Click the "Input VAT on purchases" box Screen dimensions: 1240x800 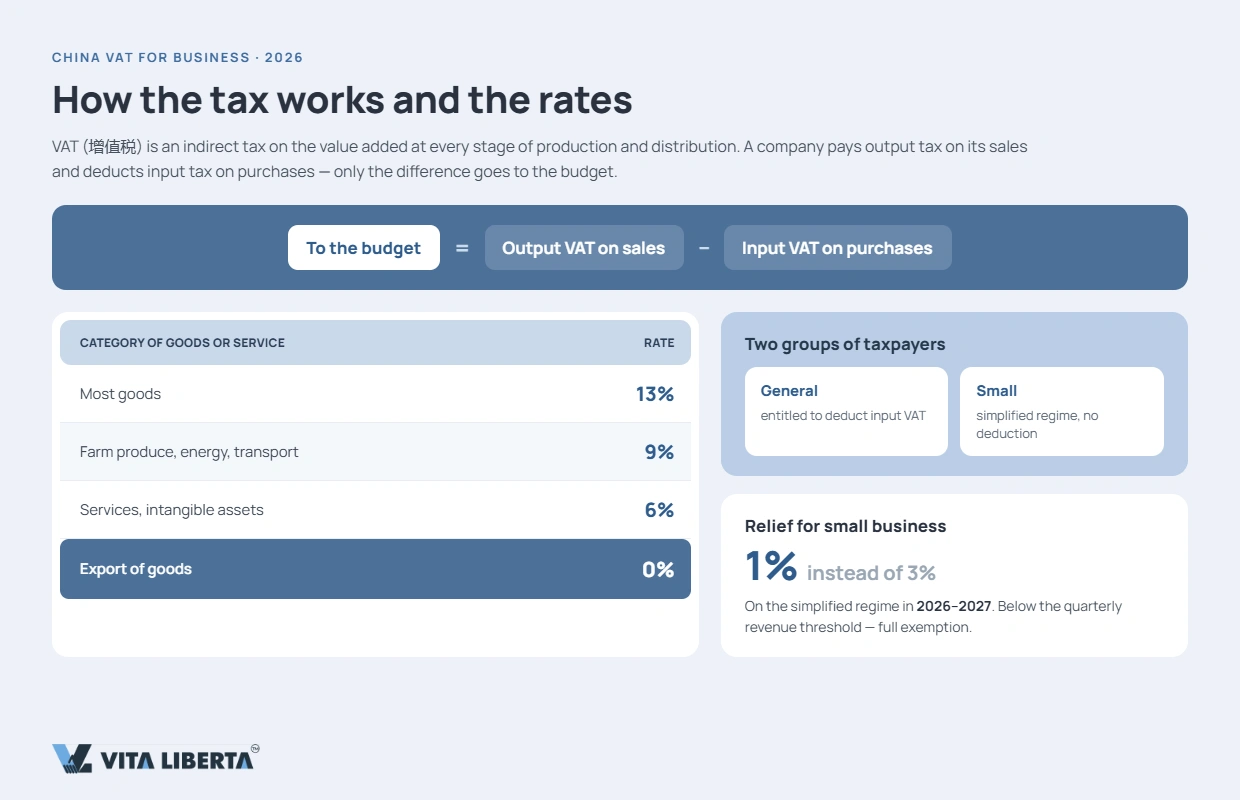click(x=837, y=248)
